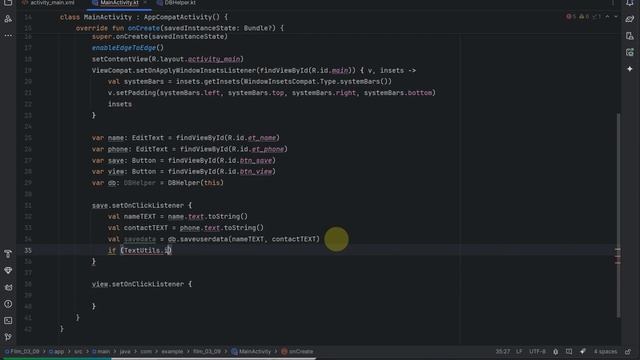Switch to the activity_main.xml tab
The image size is (640, 360).
pyautogui.click(x=48, y=3)
